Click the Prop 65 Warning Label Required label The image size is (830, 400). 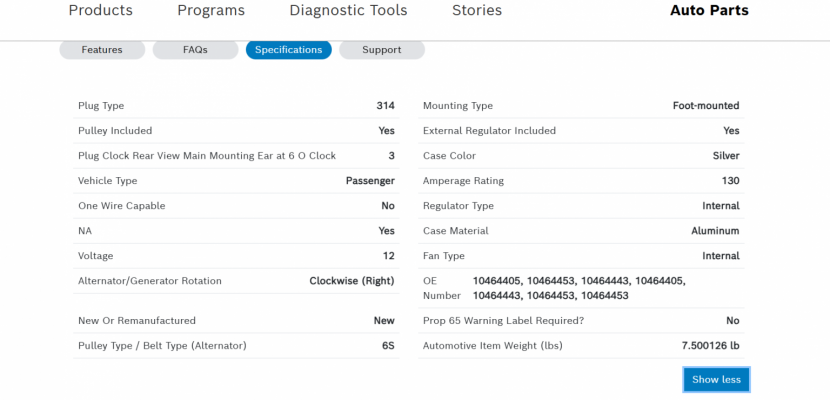(503, 321)
